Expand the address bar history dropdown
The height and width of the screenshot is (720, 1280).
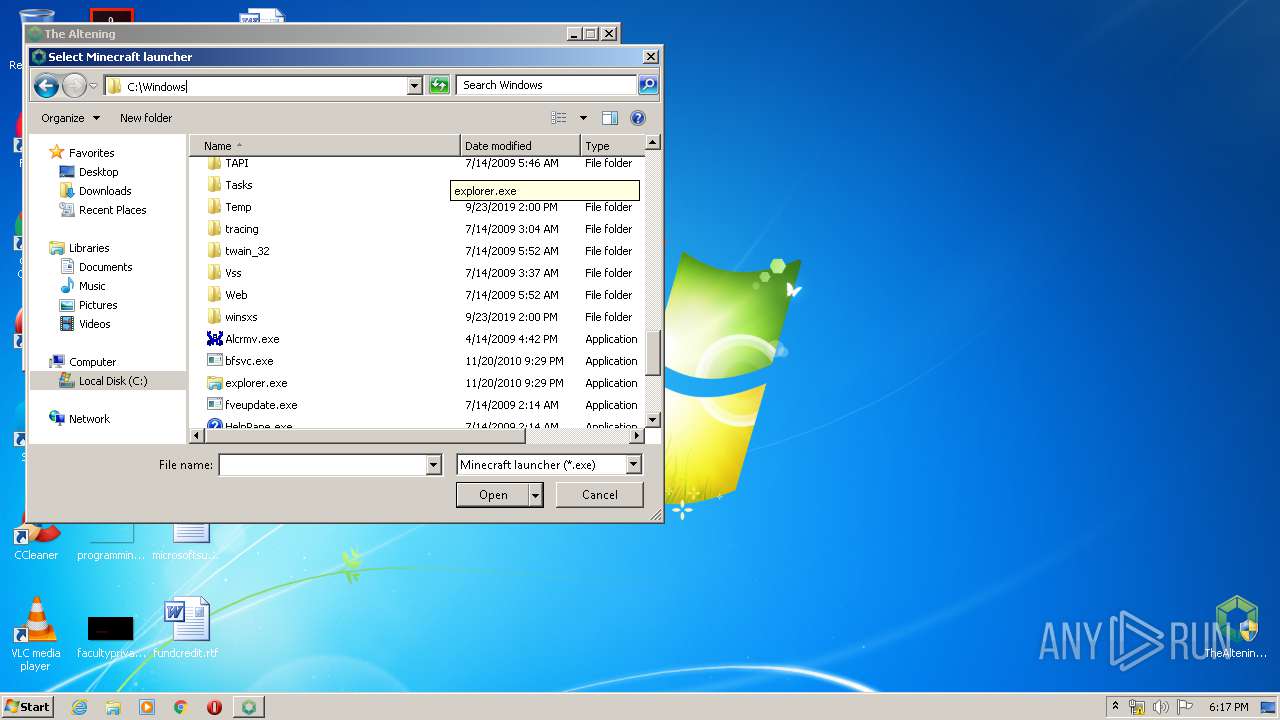(414, 86)
